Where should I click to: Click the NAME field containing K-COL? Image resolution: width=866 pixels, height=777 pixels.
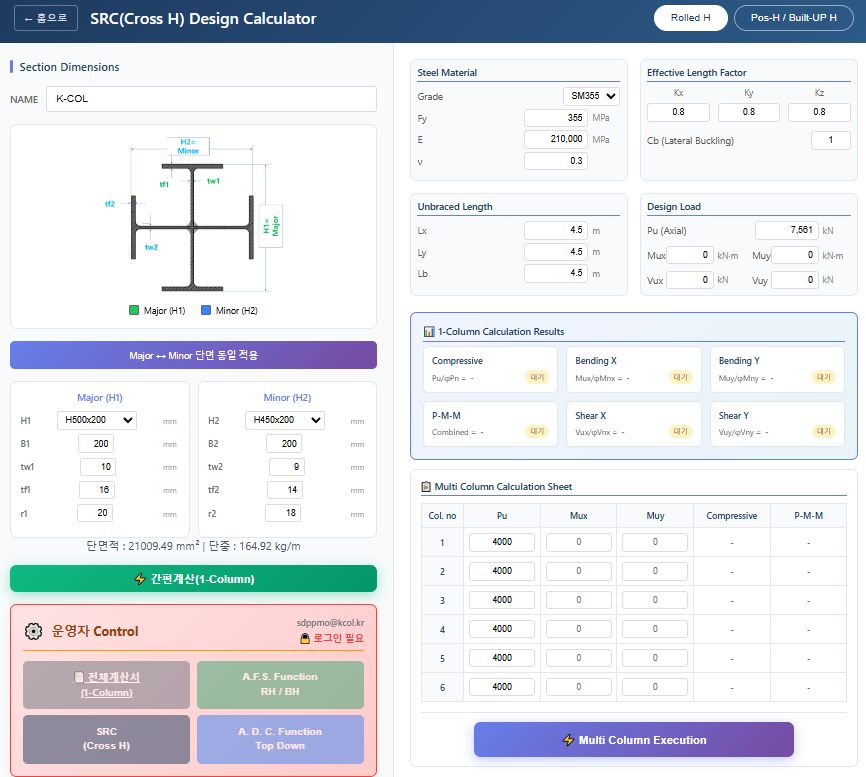click(210, 99)
